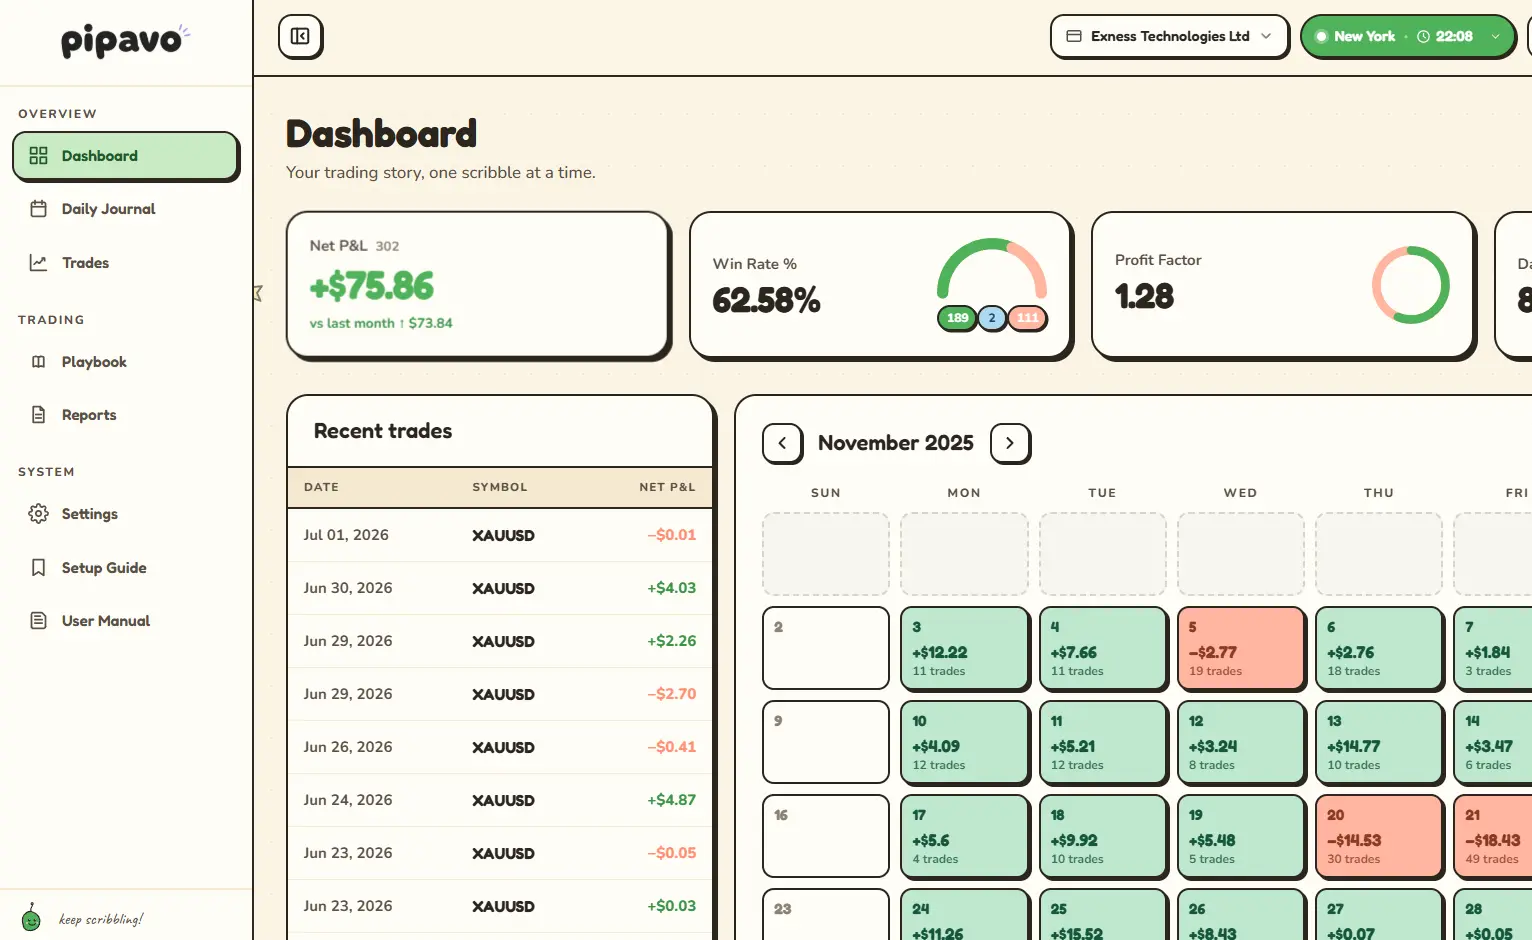Image resolution: width=1532 pixels, height=940 pixels.
Task: Open the New York timezone dropdown
Action: pos(1408,36)
